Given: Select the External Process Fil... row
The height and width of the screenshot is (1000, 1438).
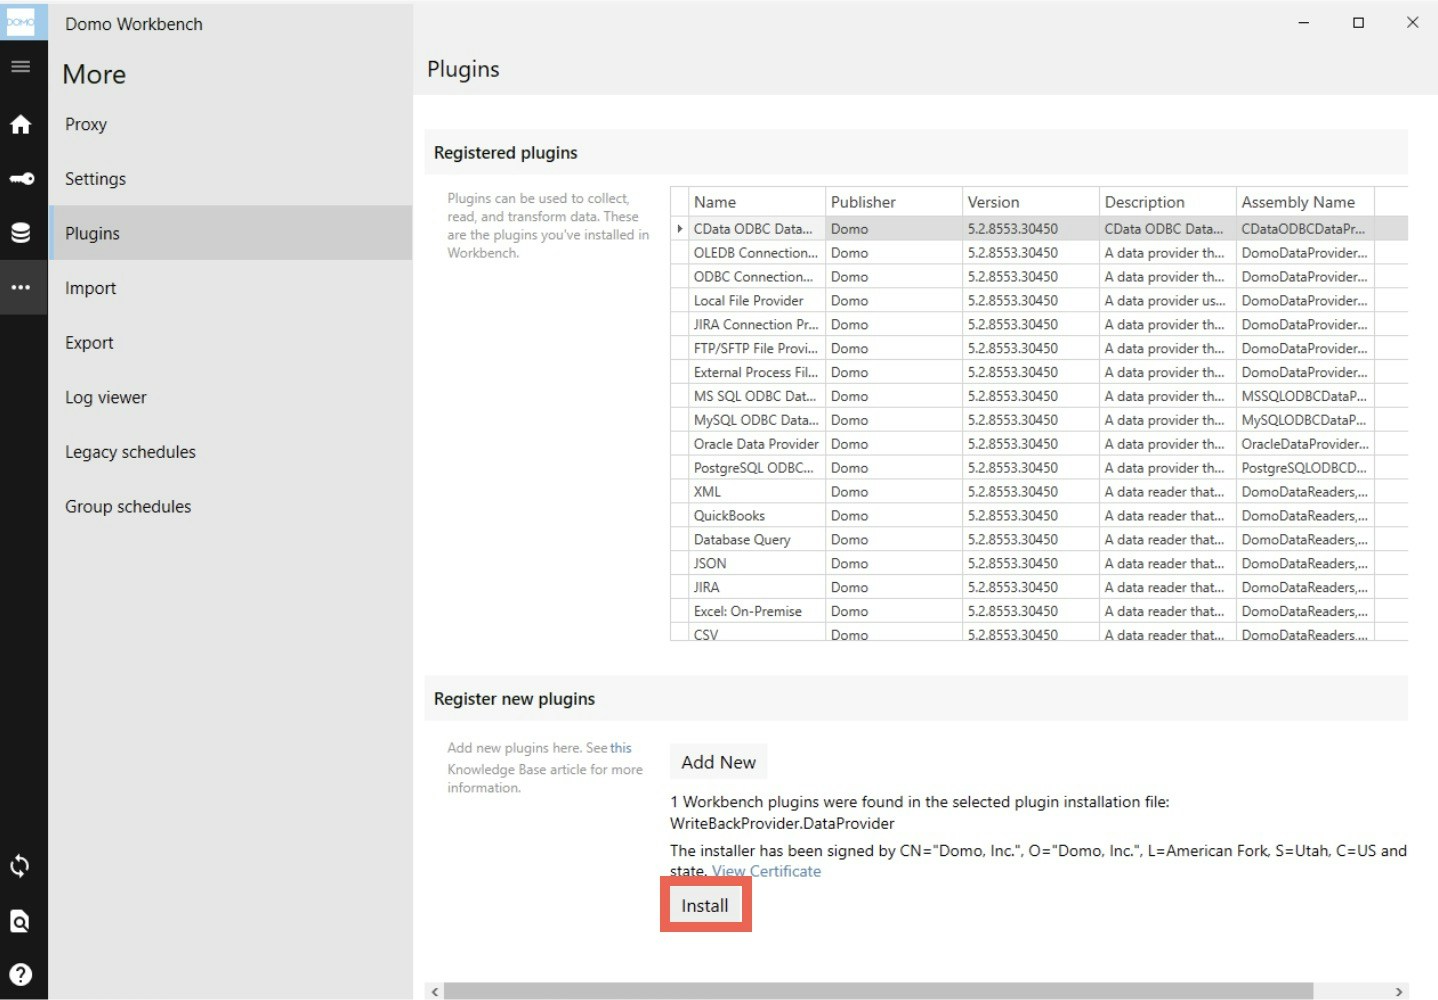Looking at the screenshot, I should click(1039, 372).
